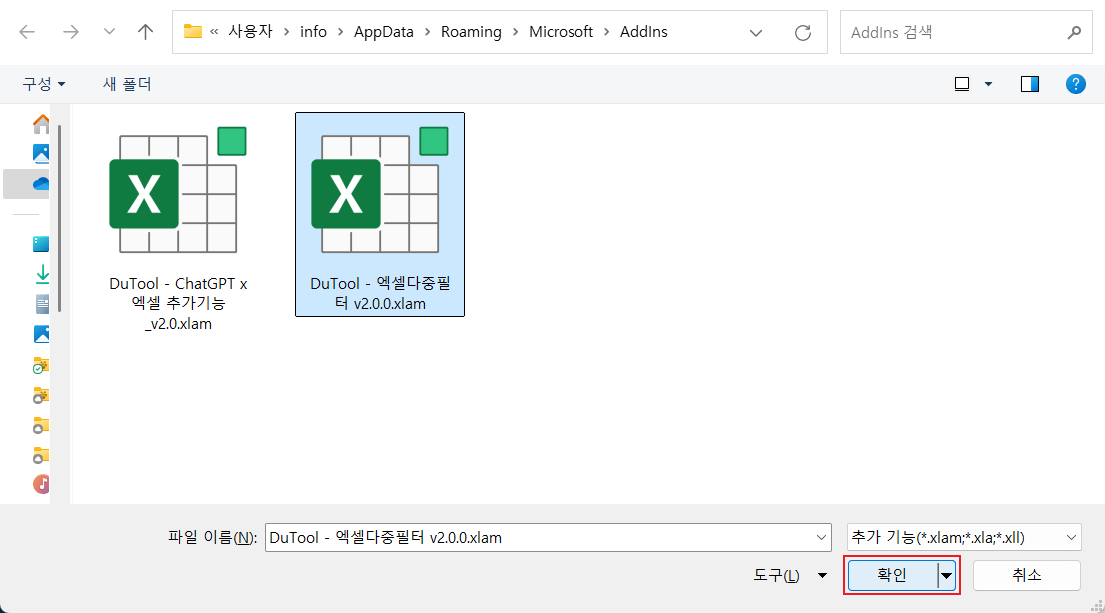
Task: Select DuTool 엑셀다중필터 v2.0.0.xlam thumbnail
Action: click(x=380, y=190)
